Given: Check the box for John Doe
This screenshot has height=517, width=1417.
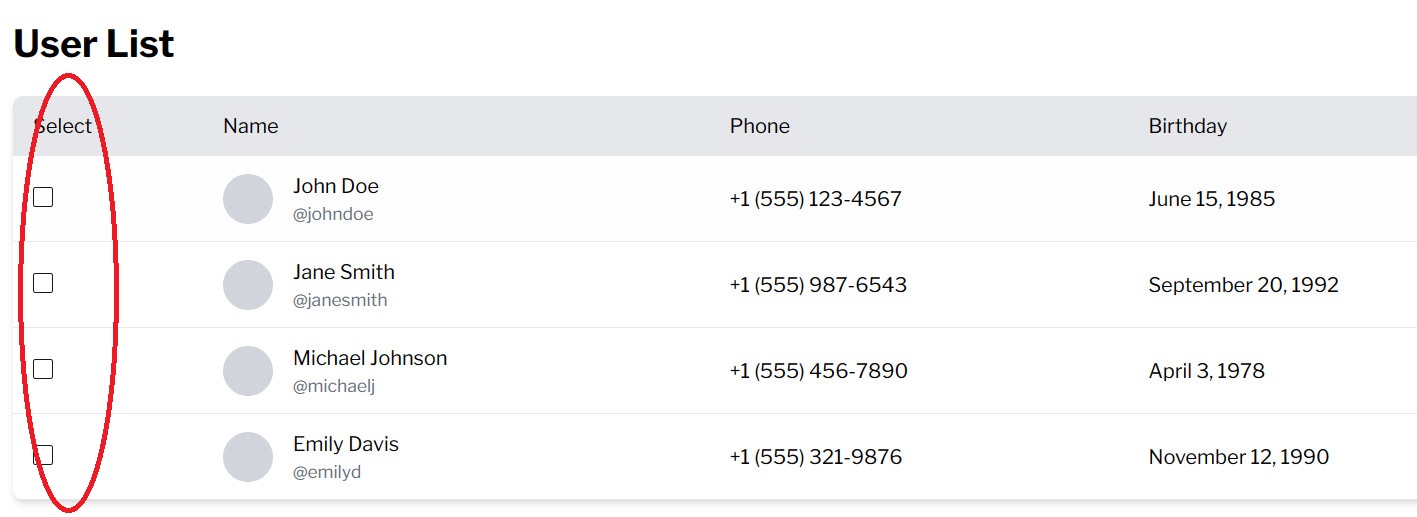Looking at the screenshot, I should [43, 198].
